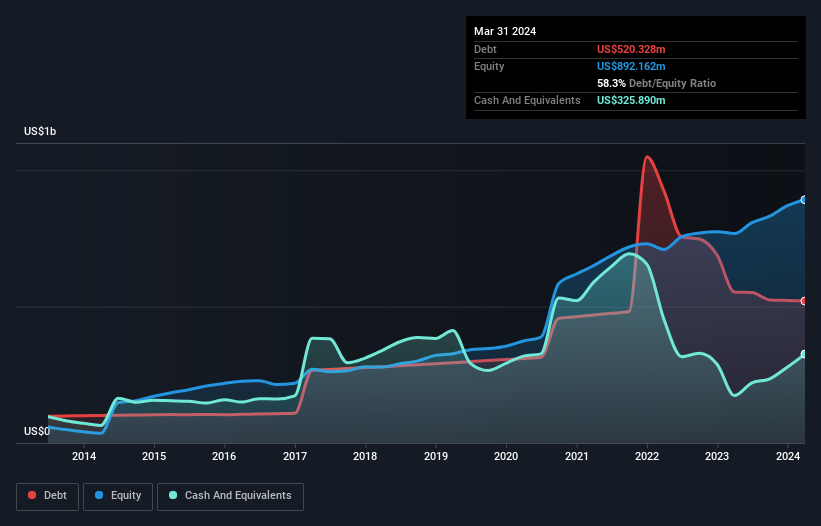Click the 2017 x-axis label
This screenshot has height=526, width=821.
click(295, 456)
